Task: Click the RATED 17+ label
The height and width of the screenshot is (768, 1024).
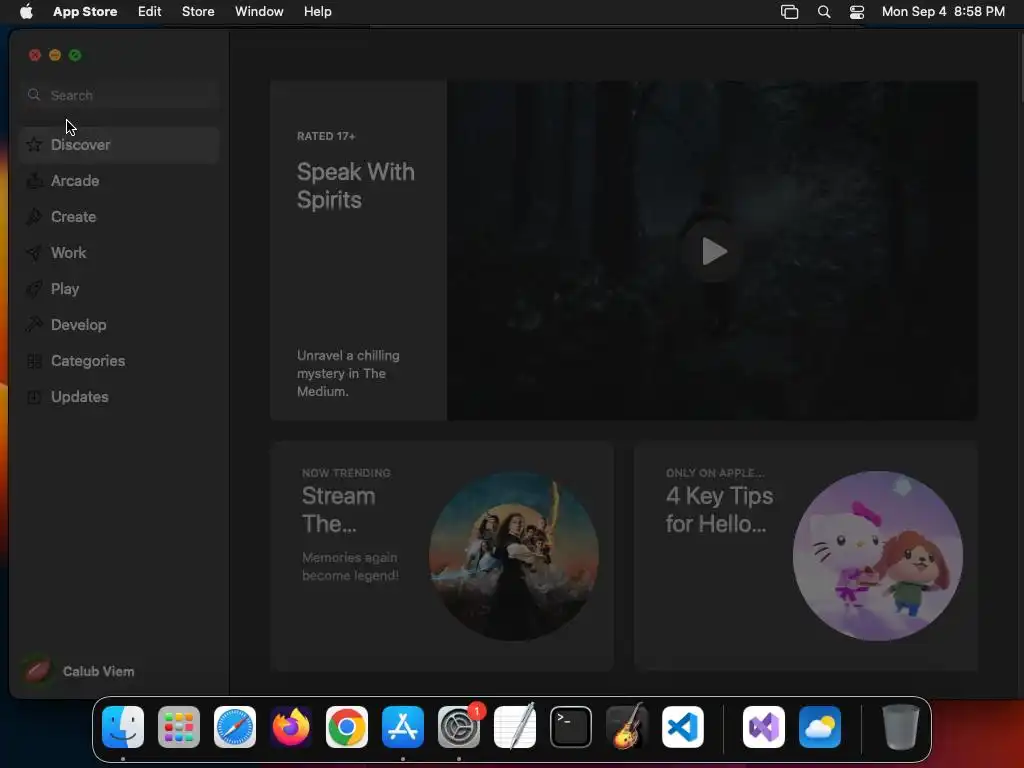Action: click(326, 136)
